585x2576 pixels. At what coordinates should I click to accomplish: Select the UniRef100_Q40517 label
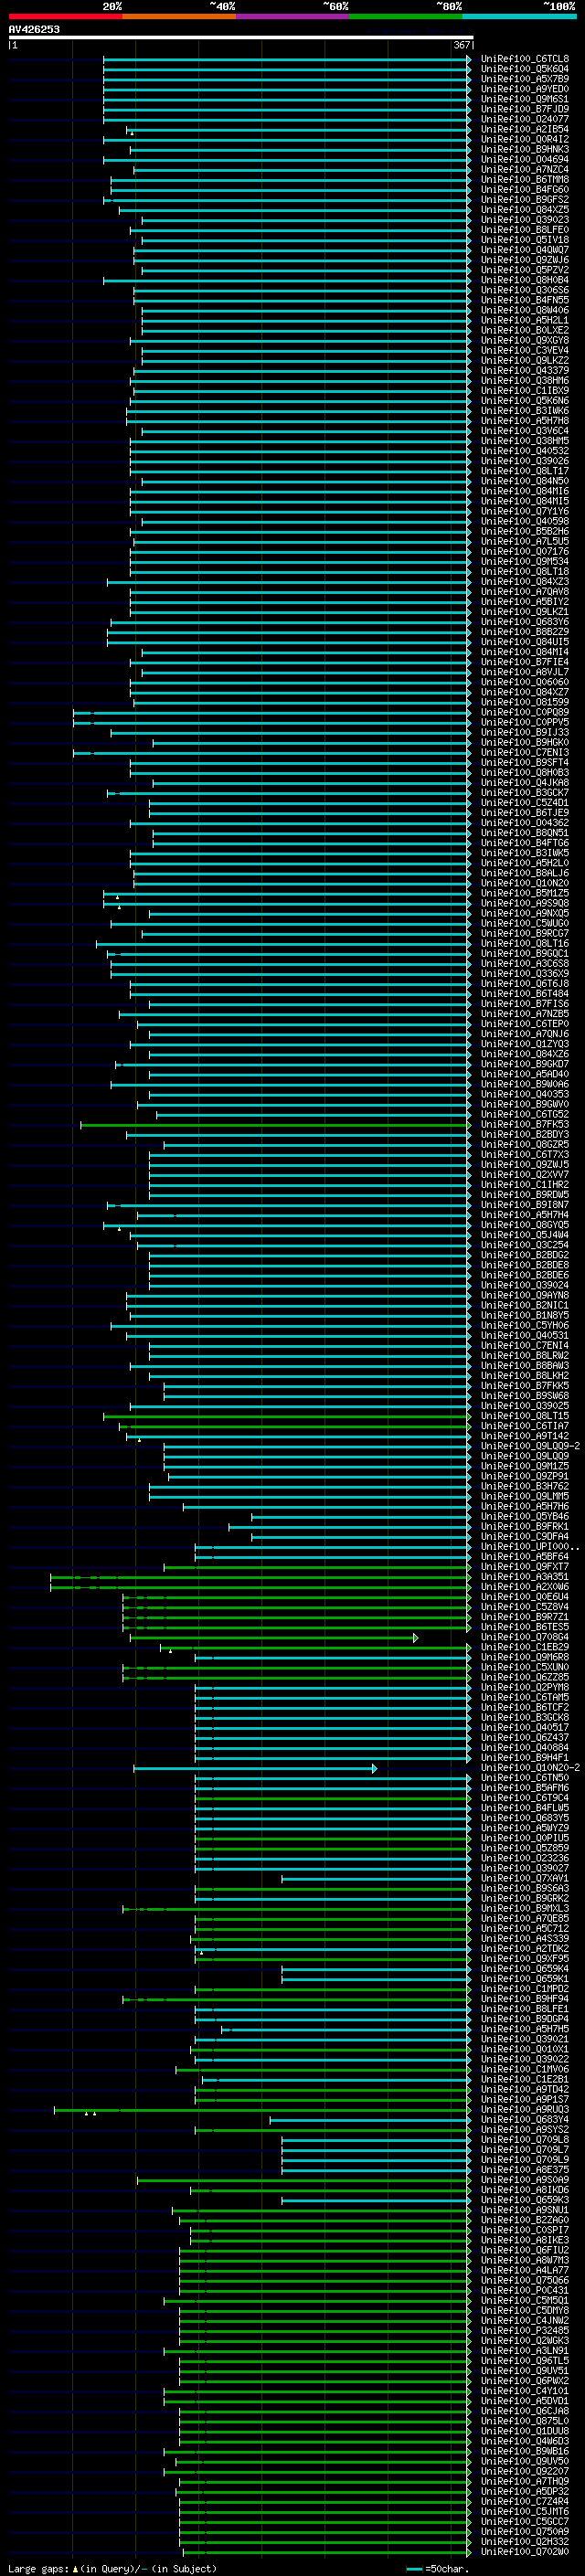click(x=525, y=1727)
